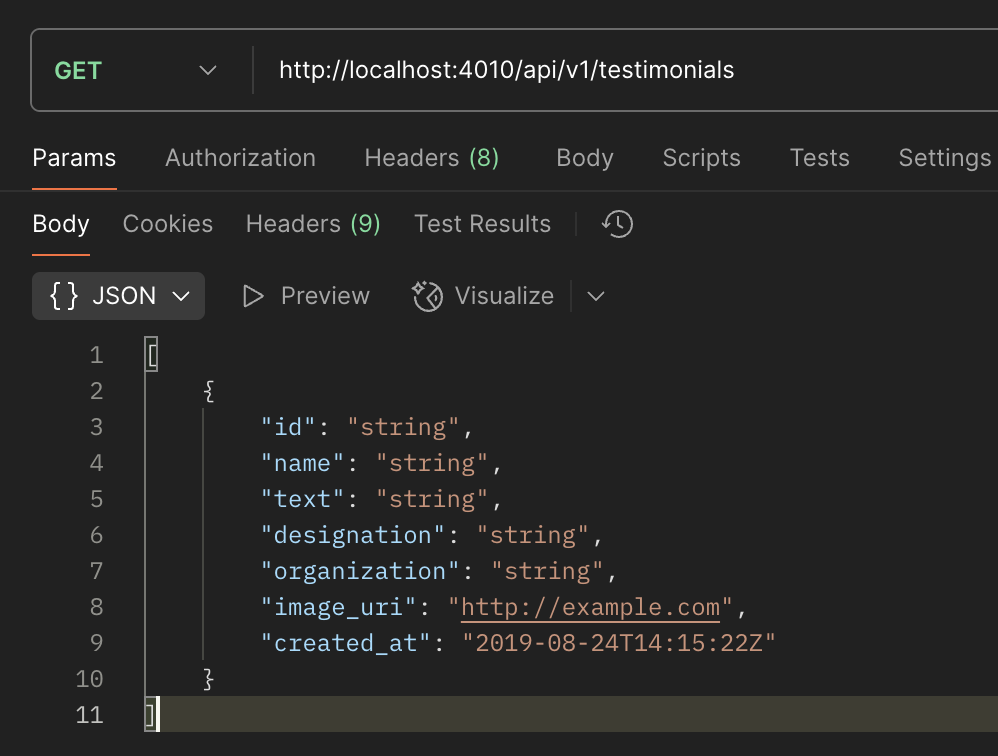This screenshot has height=756, width=998.
Task: Go to the Scripts tab
Action: 701,158
